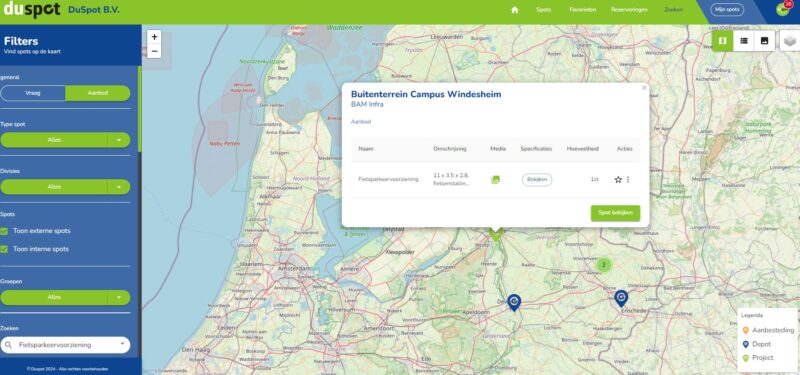Open the media image icon in table row
800x375 pixels.
point(495,180)
